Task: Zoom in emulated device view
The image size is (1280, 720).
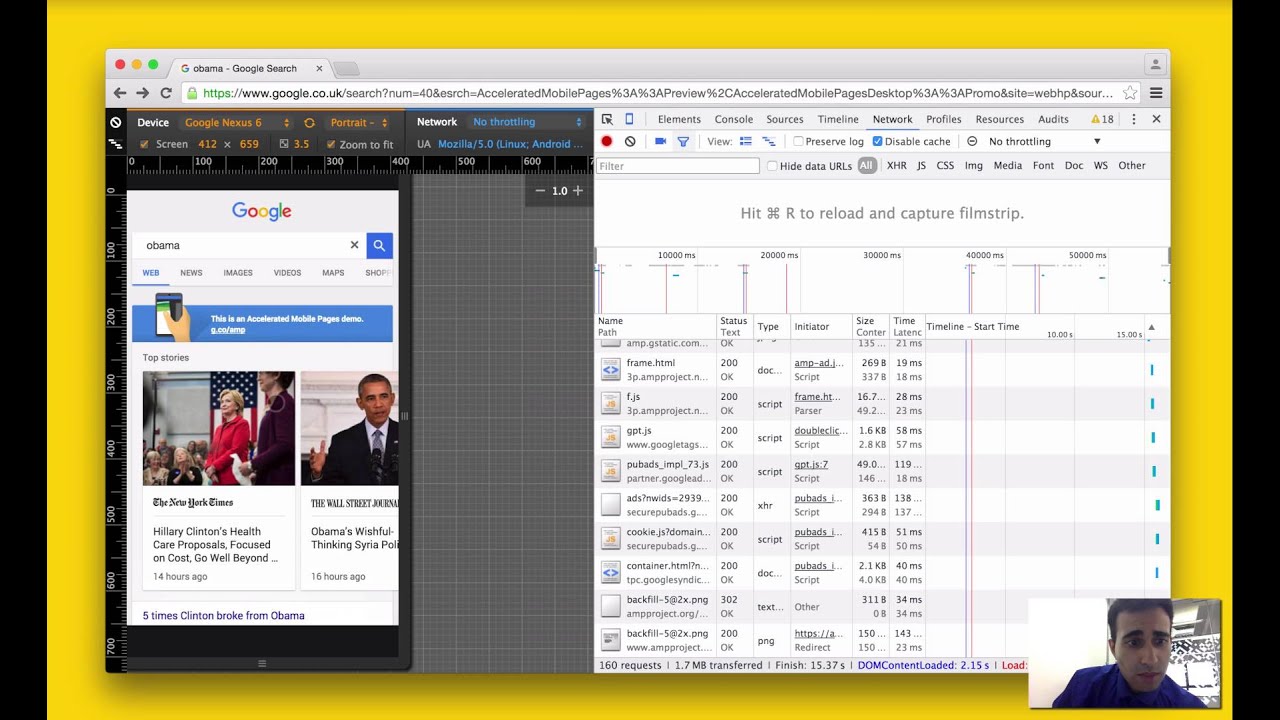Action: click(x=577, y=190)
